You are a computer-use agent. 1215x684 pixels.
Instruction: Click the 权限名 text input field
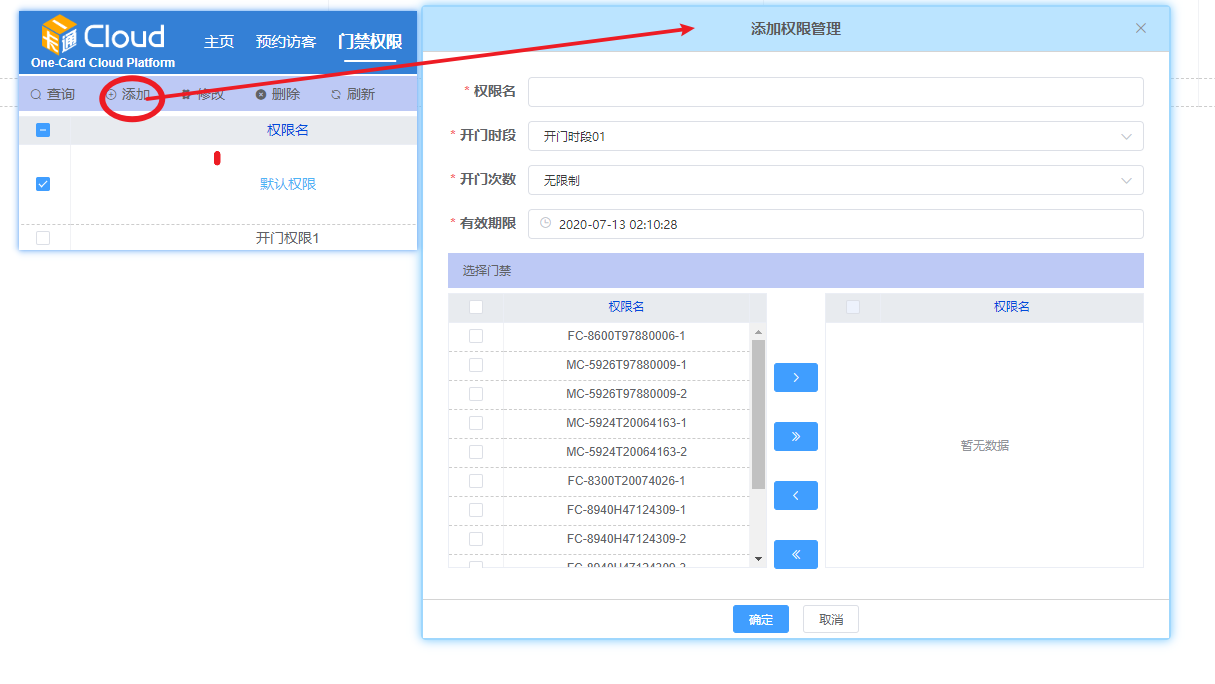tap(835, 92)
